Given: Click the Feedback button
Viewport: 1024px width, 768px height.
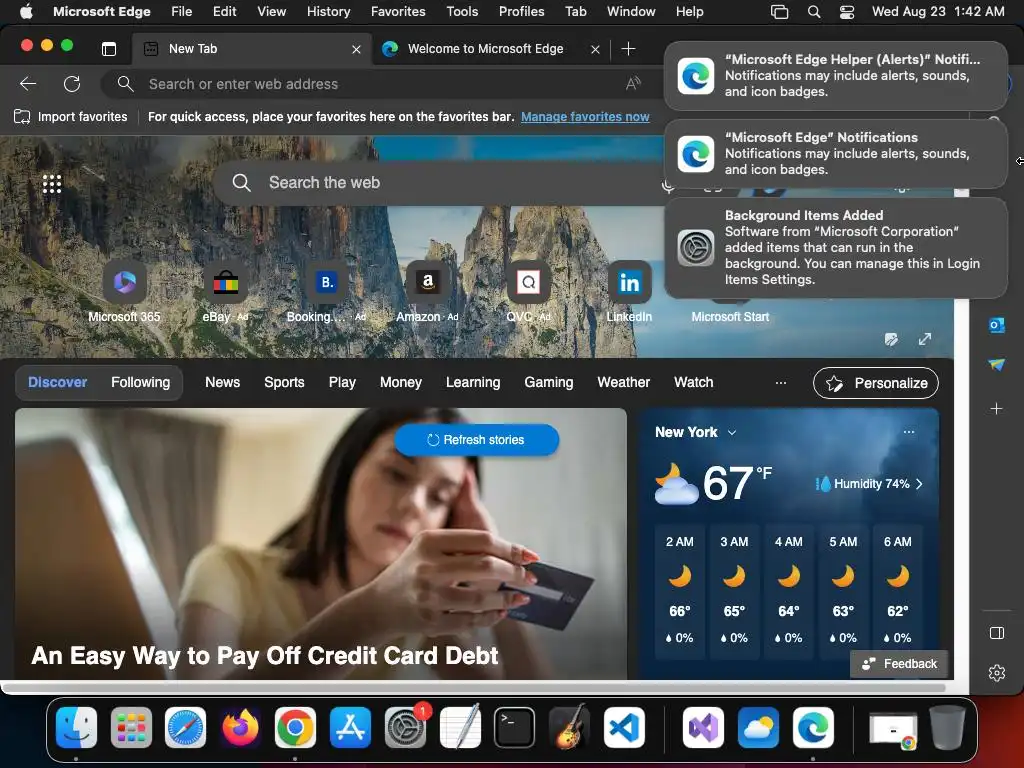Looking at the screenshot, I should (899, 664).
